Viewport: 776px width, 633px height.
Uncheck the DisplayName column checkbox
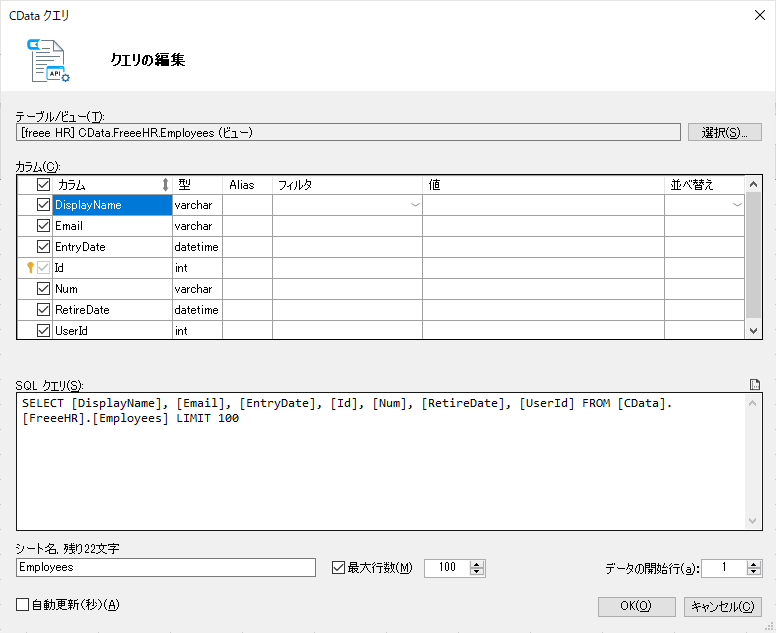pos(44,204)
